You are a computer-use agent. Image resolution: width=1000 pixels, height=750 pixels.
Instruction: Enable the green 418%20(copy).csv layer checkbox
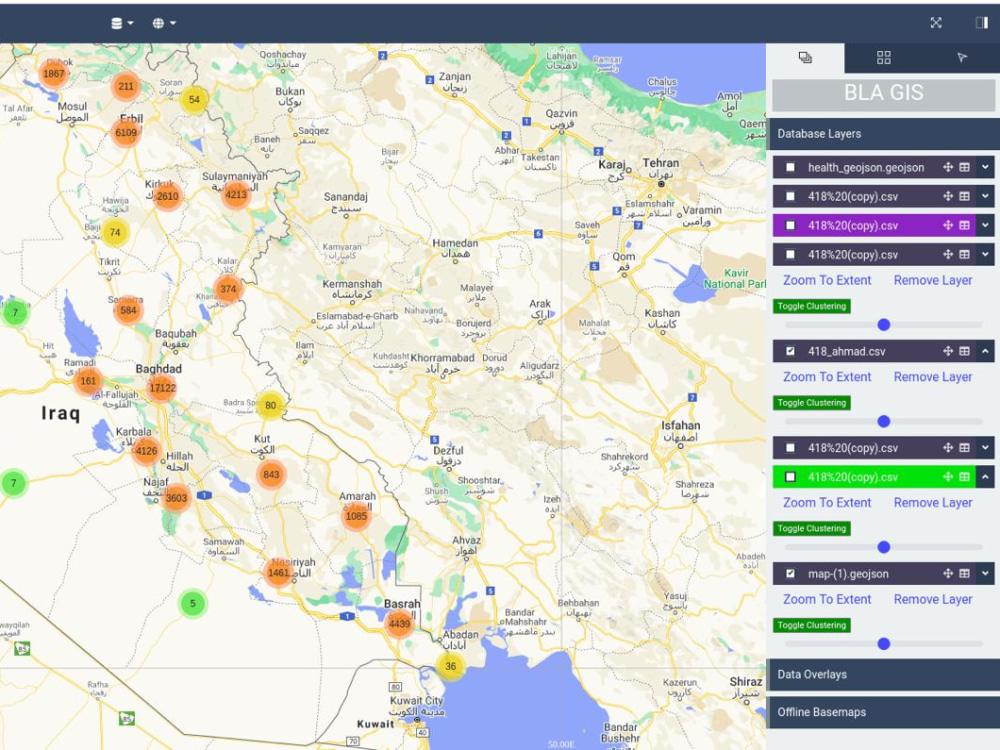(790, 476)
